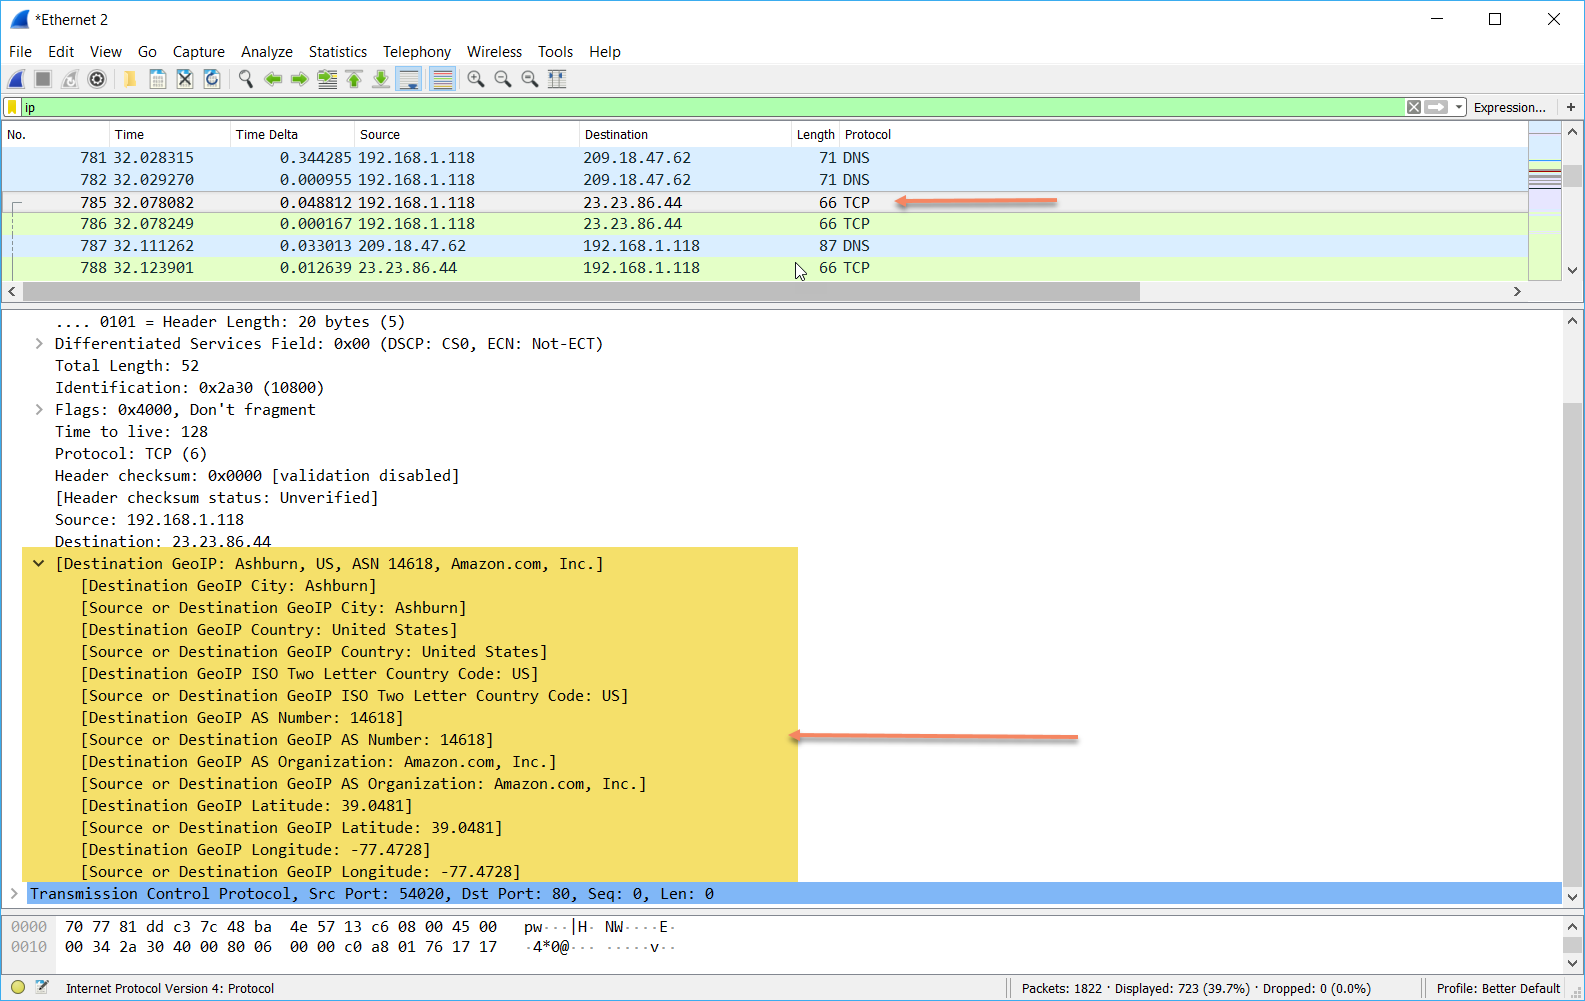Click the Go to last packet icon
Image resolution: width=1585 pixels, height=1001 pixels.
click(381, 79)
